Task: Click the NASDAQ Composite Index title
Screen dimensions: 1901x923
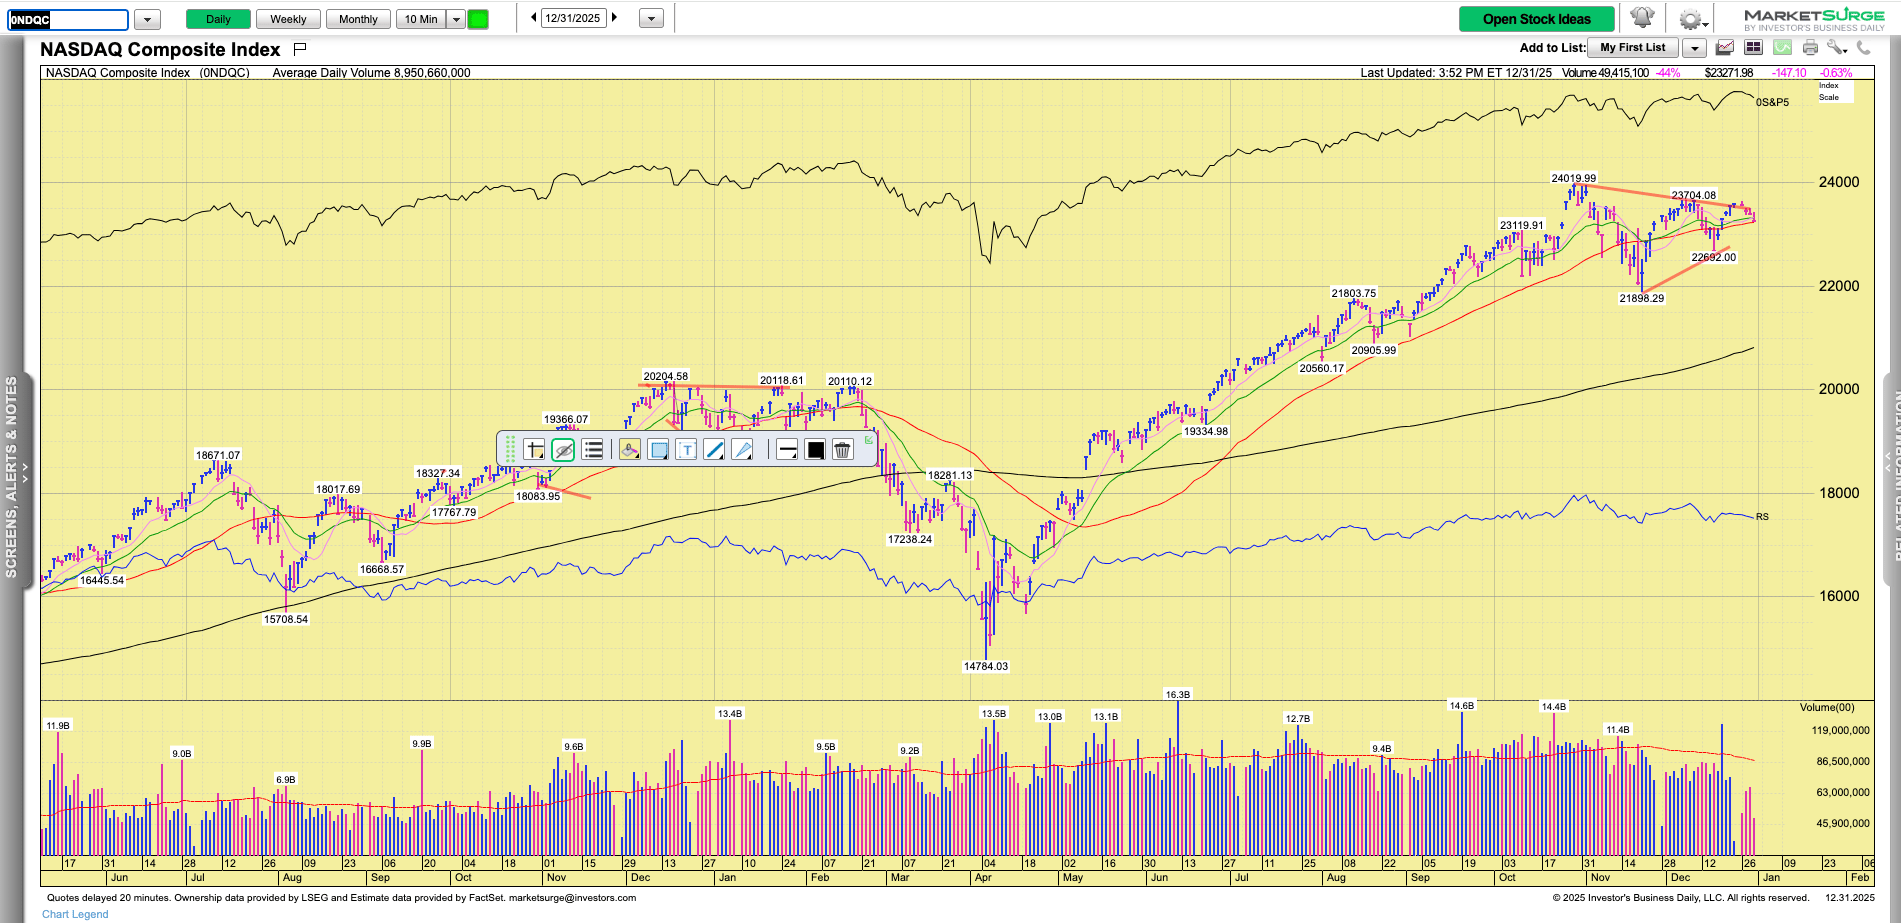Action: tap(160, 49)
